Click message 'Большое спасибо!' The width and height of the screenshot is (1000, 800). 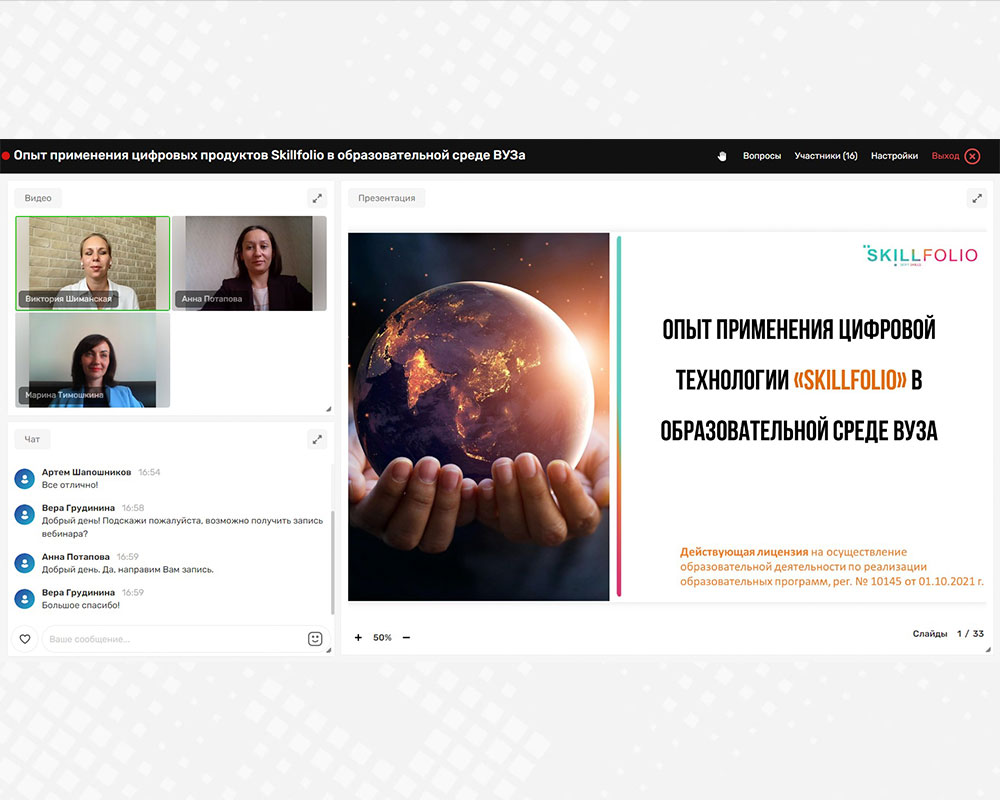pyautogui.click(x=81, y=605)
